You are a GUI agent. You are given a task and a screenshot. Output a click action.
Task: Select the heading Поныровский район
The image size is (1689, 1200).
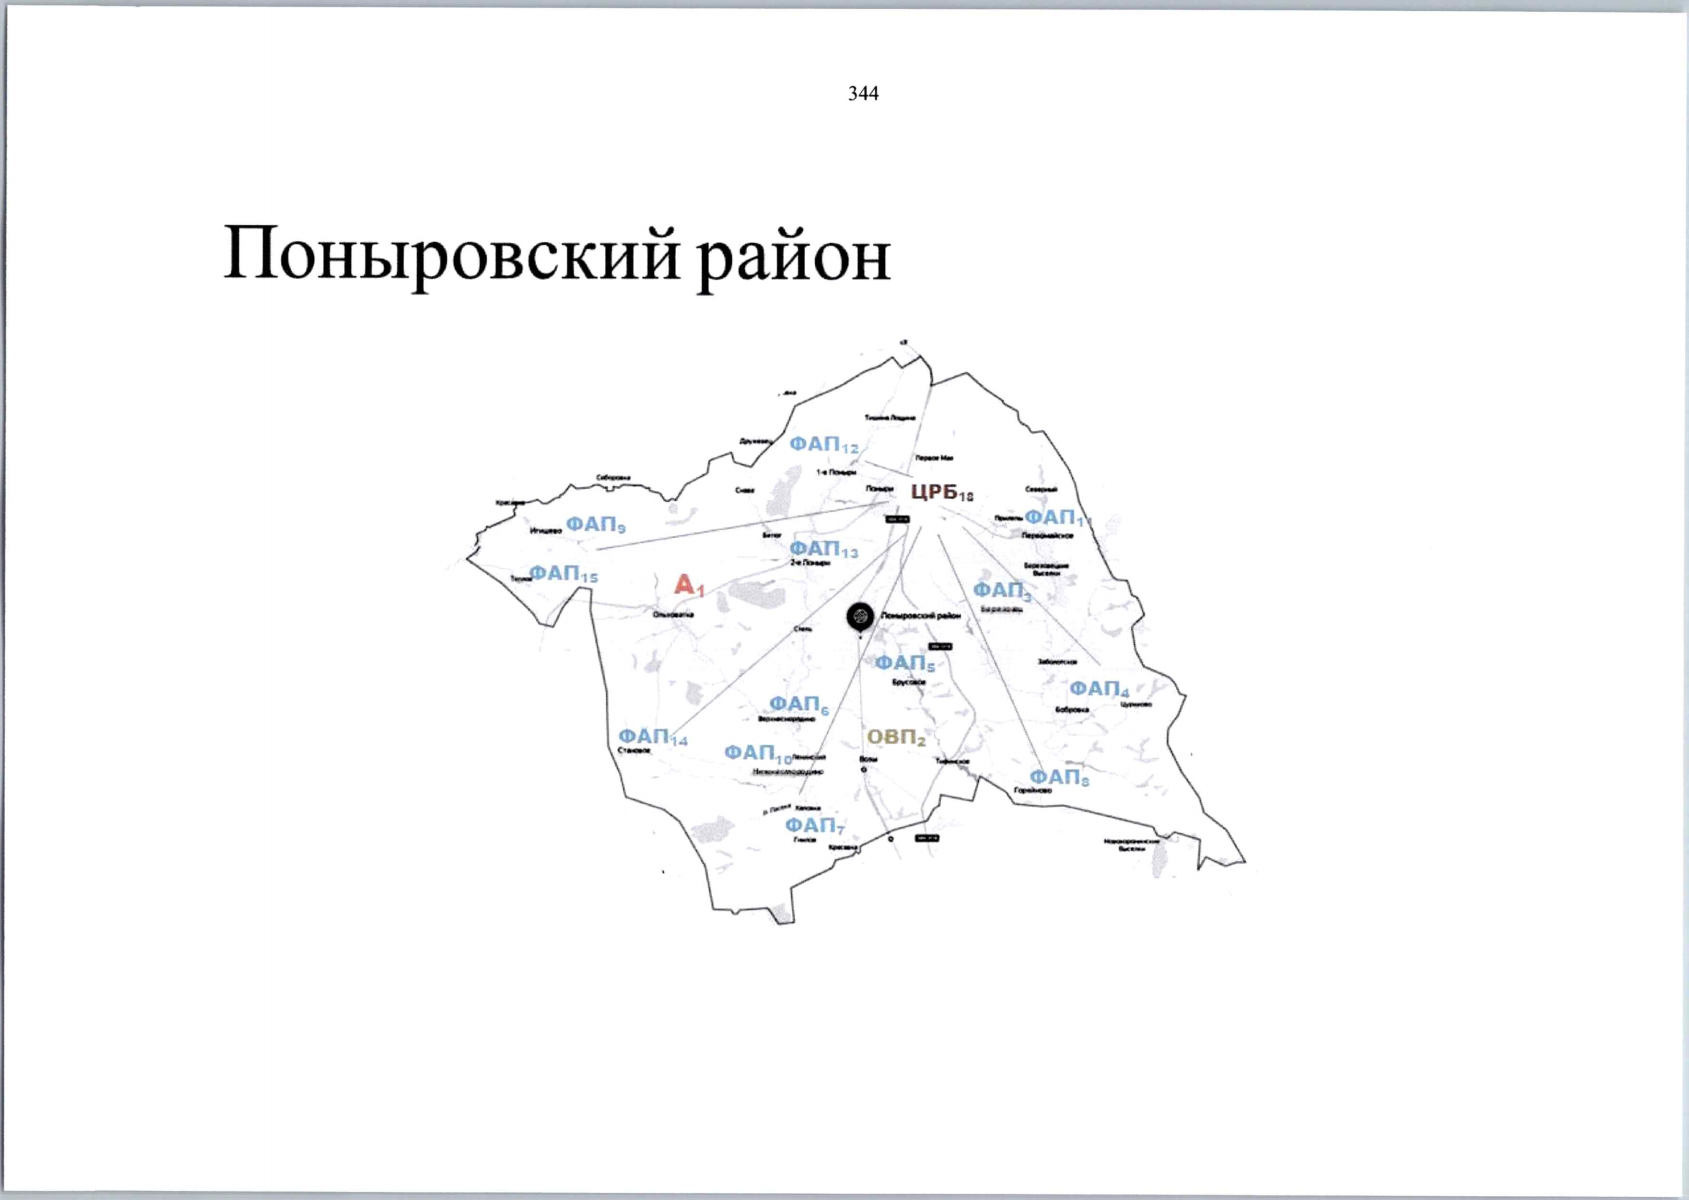point(556,257)
